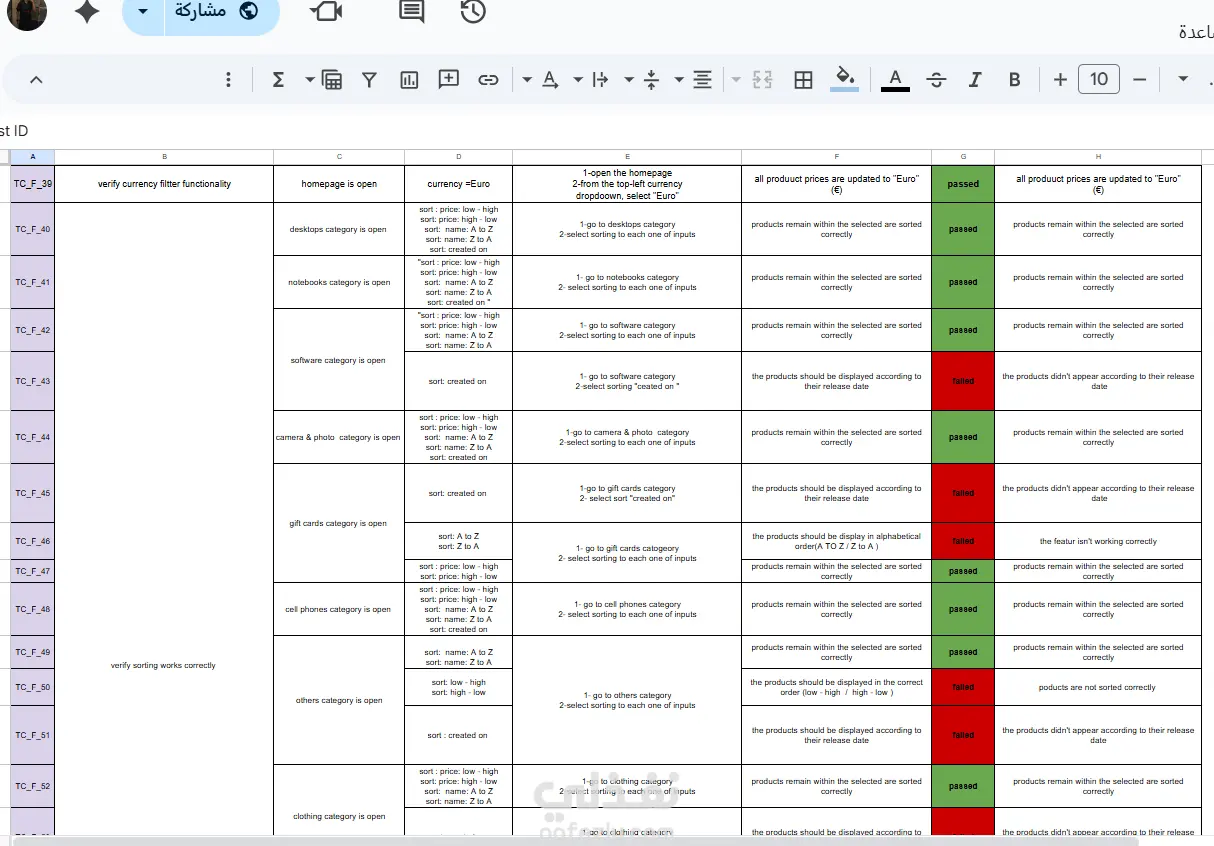Select column A header
The width and height of the screenshot is (1214, 846).
pyautogui.click(x=33, y=157)
